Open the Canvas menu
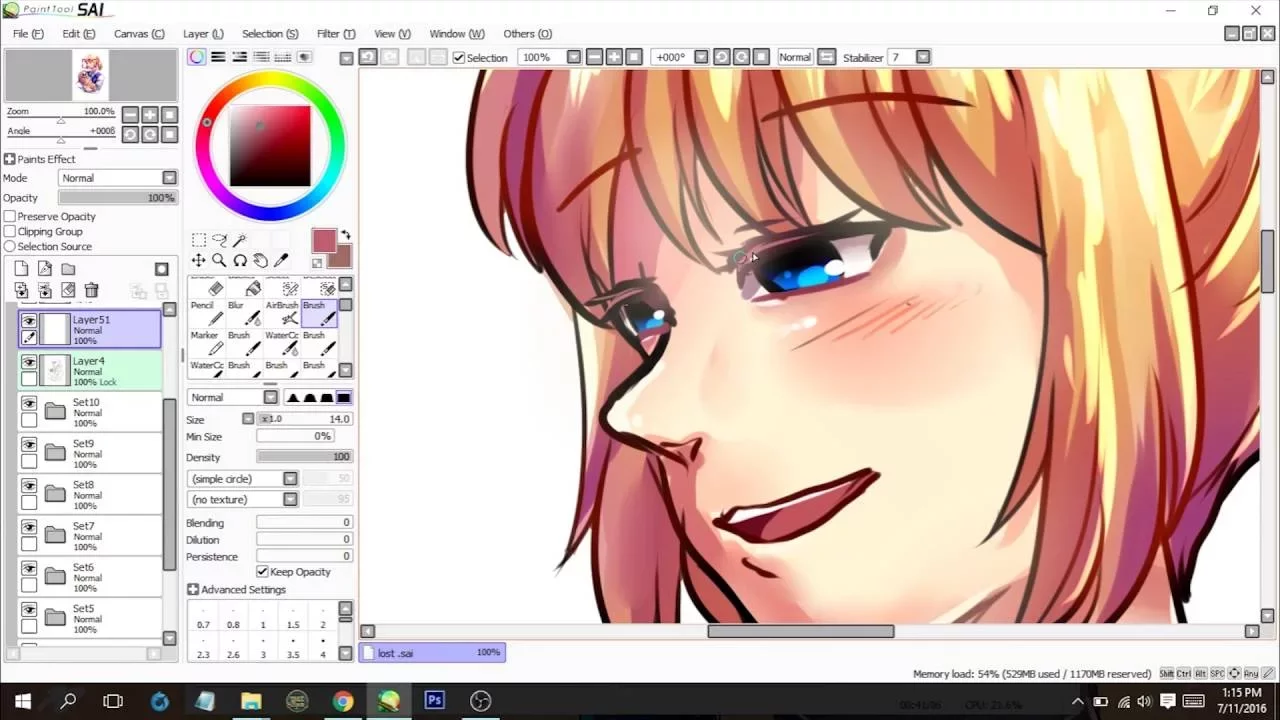Image resolution: width=1280 pixels, height=720 pixels. (x=139, y=34)
